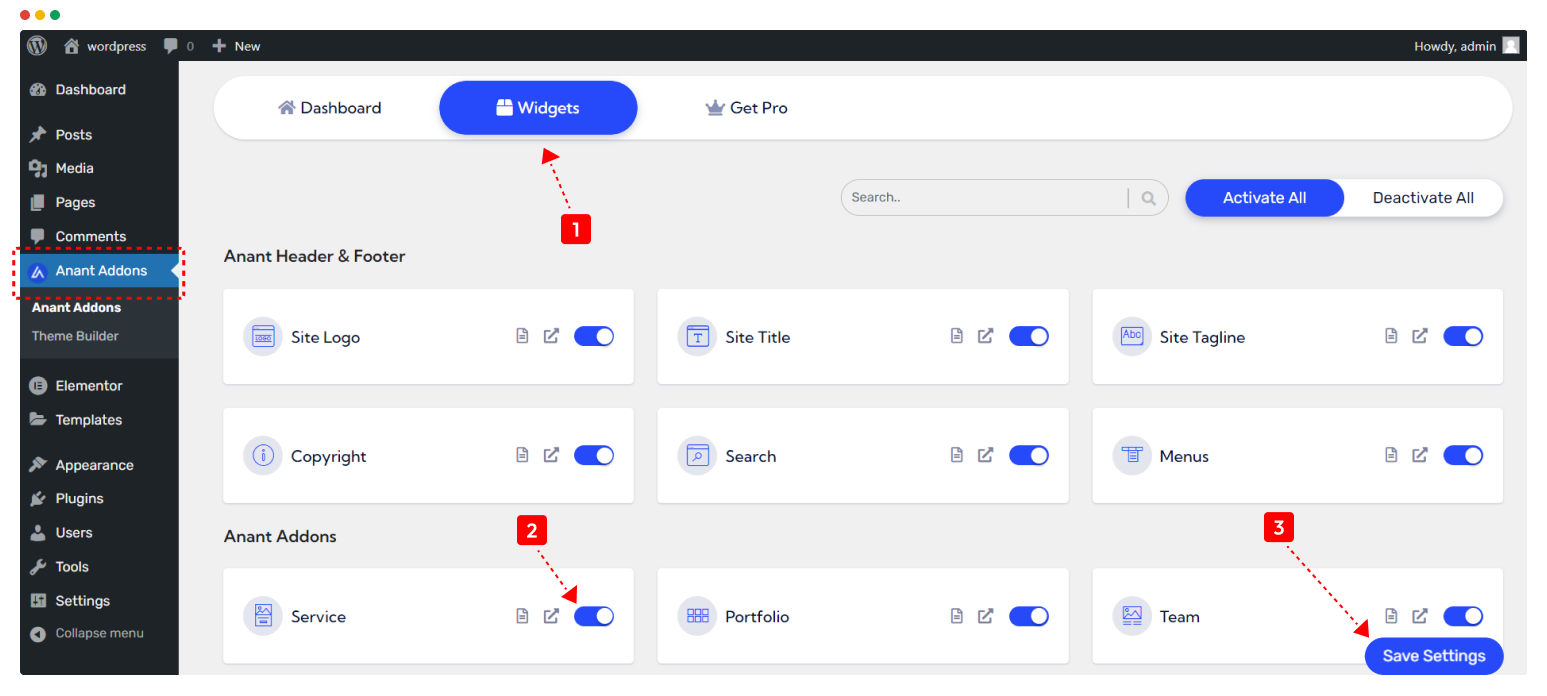Viewport: 1547px width, 696px height.
Task: Click the WordPress logo in admin bar
Action: (37, 46)
